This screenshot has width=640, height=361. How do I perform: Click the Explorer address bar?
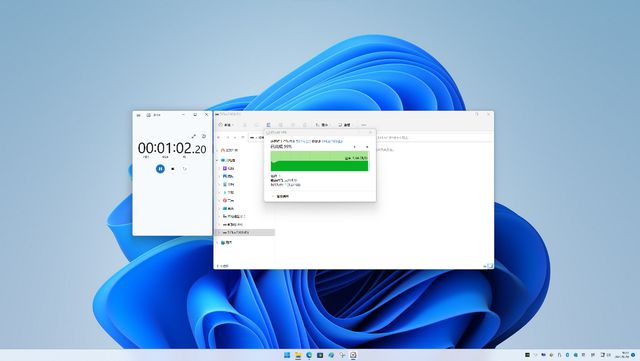(x=257, y=138)
